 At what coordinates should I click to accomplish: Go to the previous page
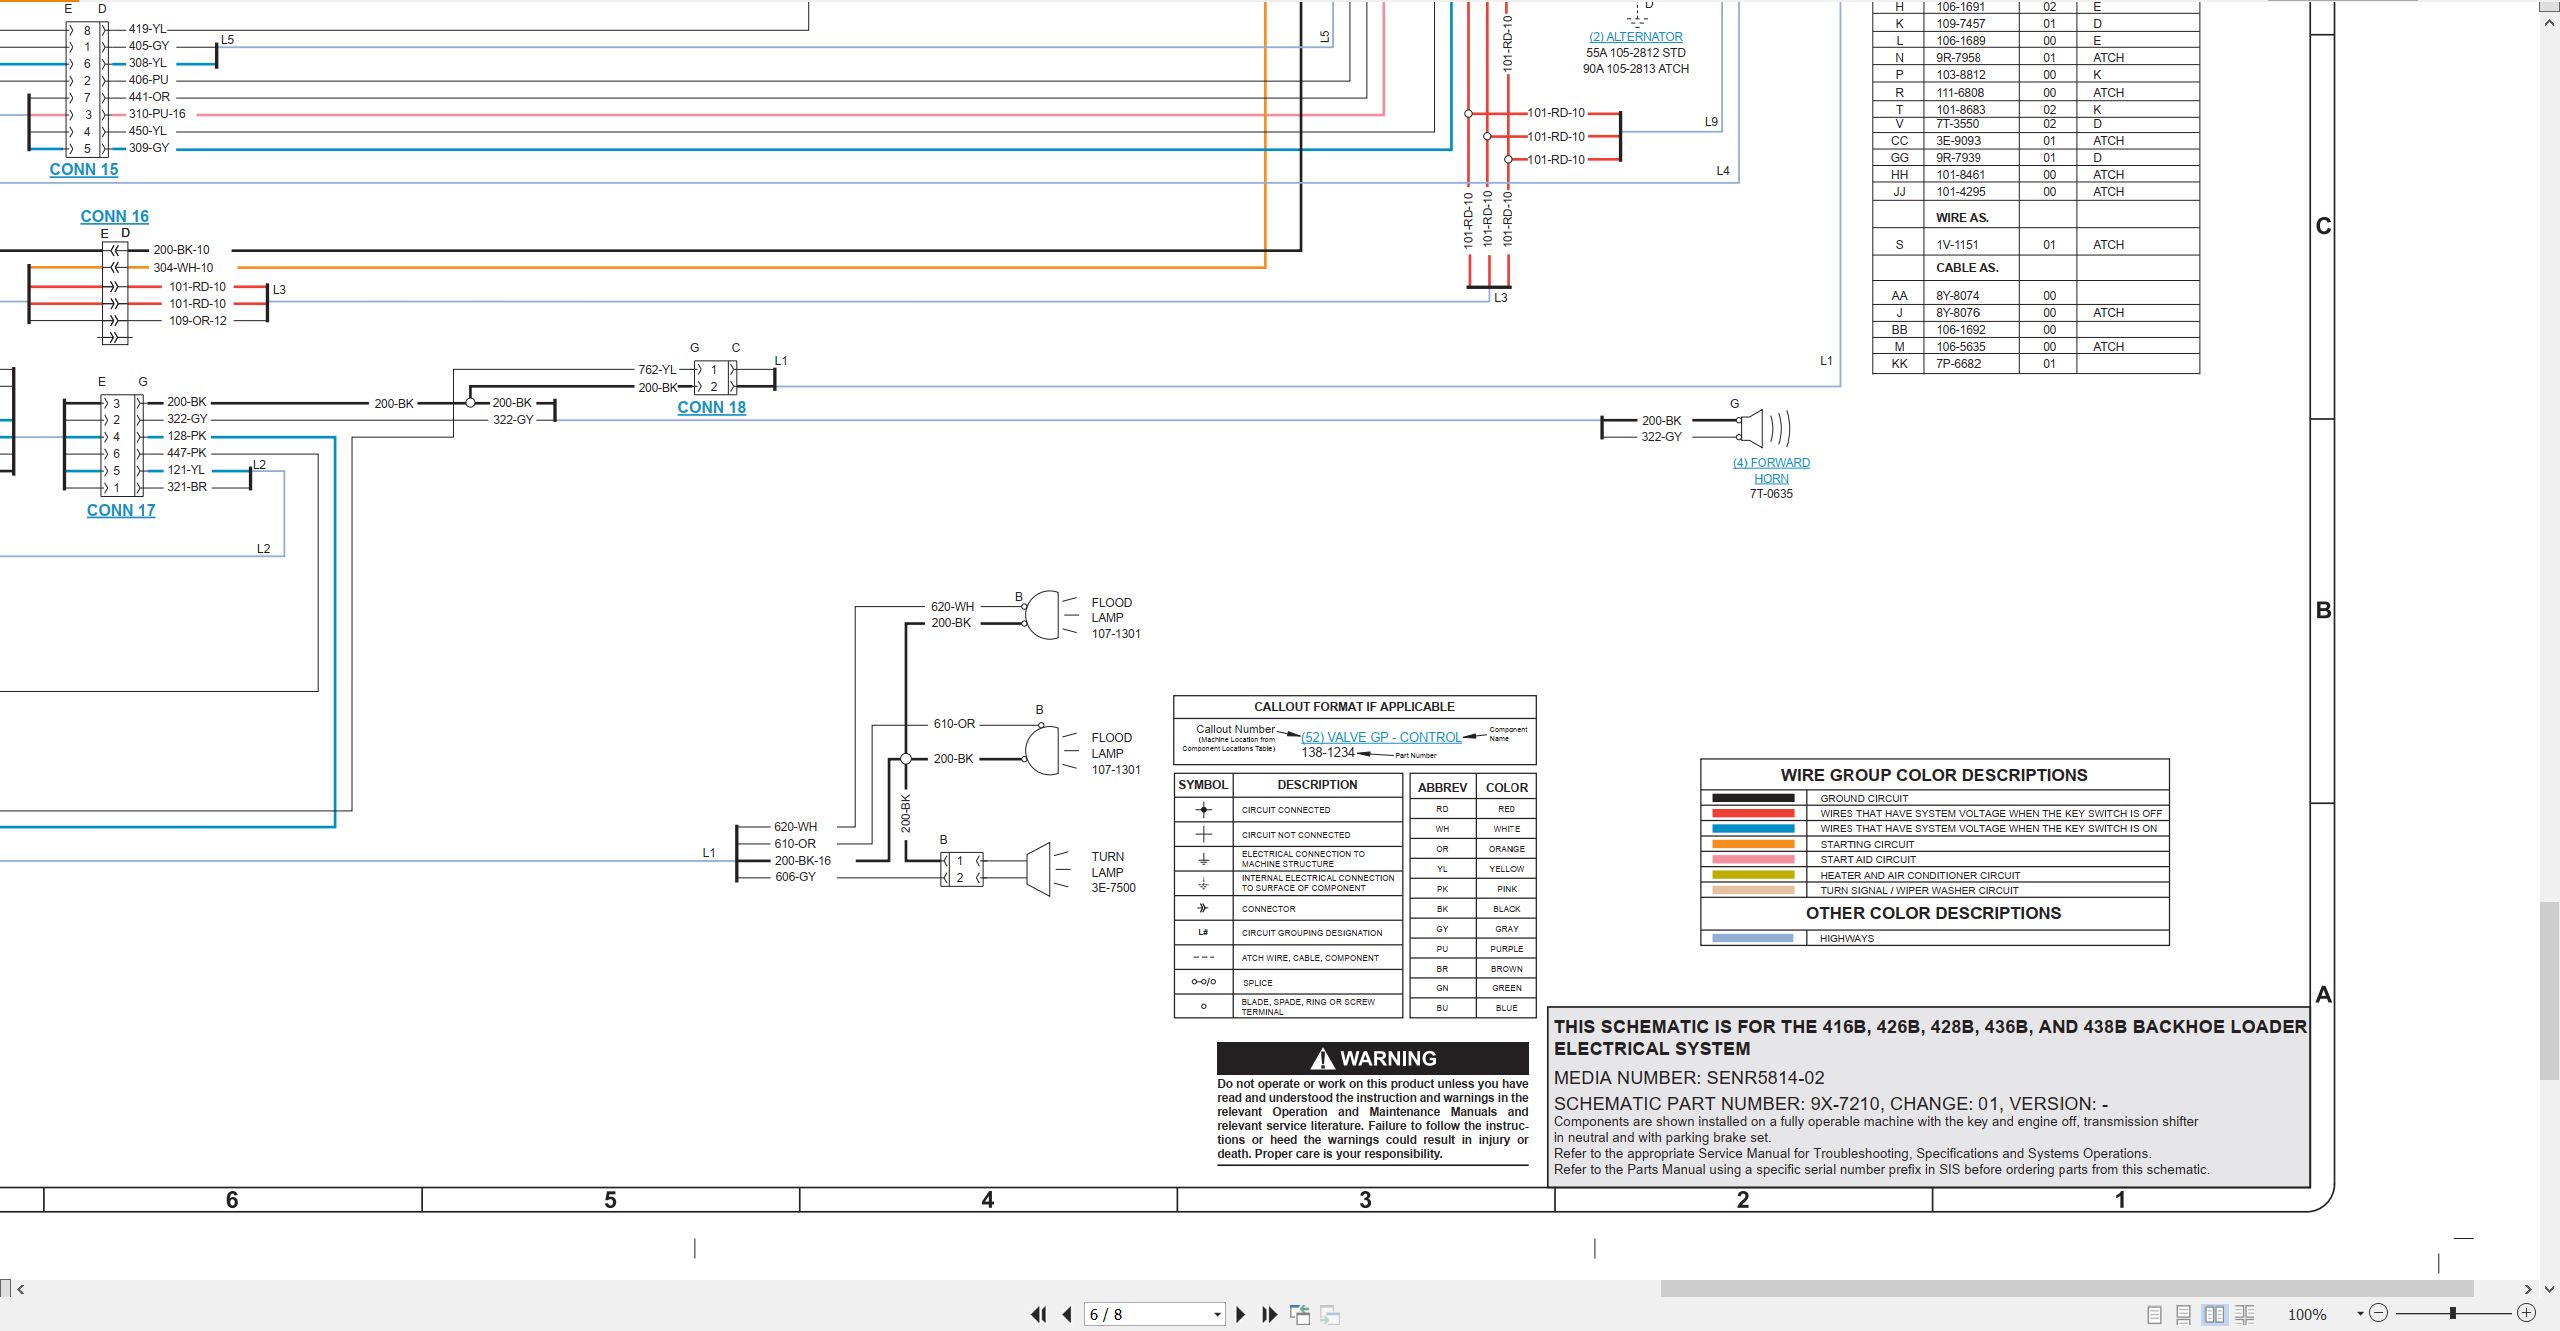pos(1067,1314)
